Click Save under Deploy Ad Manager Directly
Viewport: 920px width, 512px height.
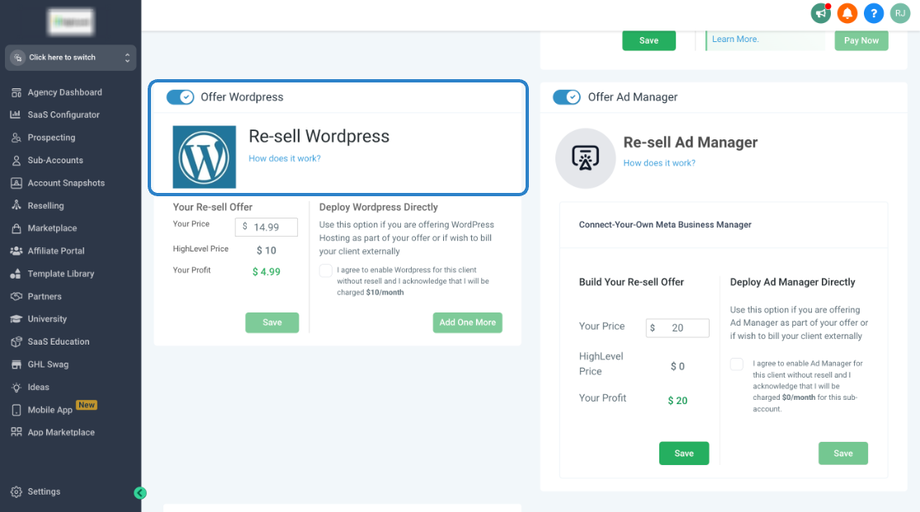coord(843,453)
